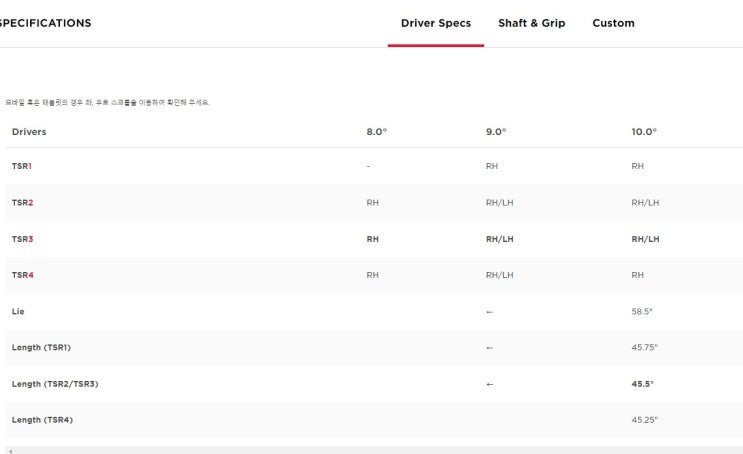Select the TSR2 row label

[22, 203]
